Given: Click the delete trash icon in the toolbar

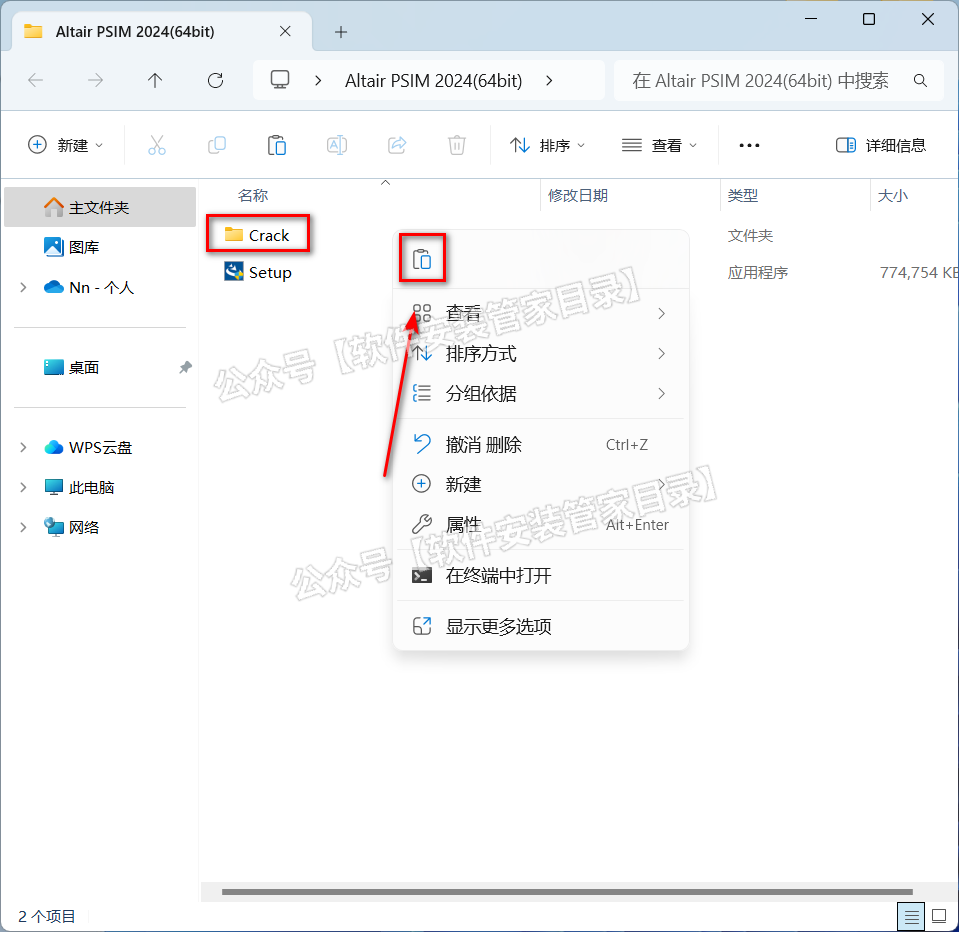Looking at the screenshot, I should 457,146.
